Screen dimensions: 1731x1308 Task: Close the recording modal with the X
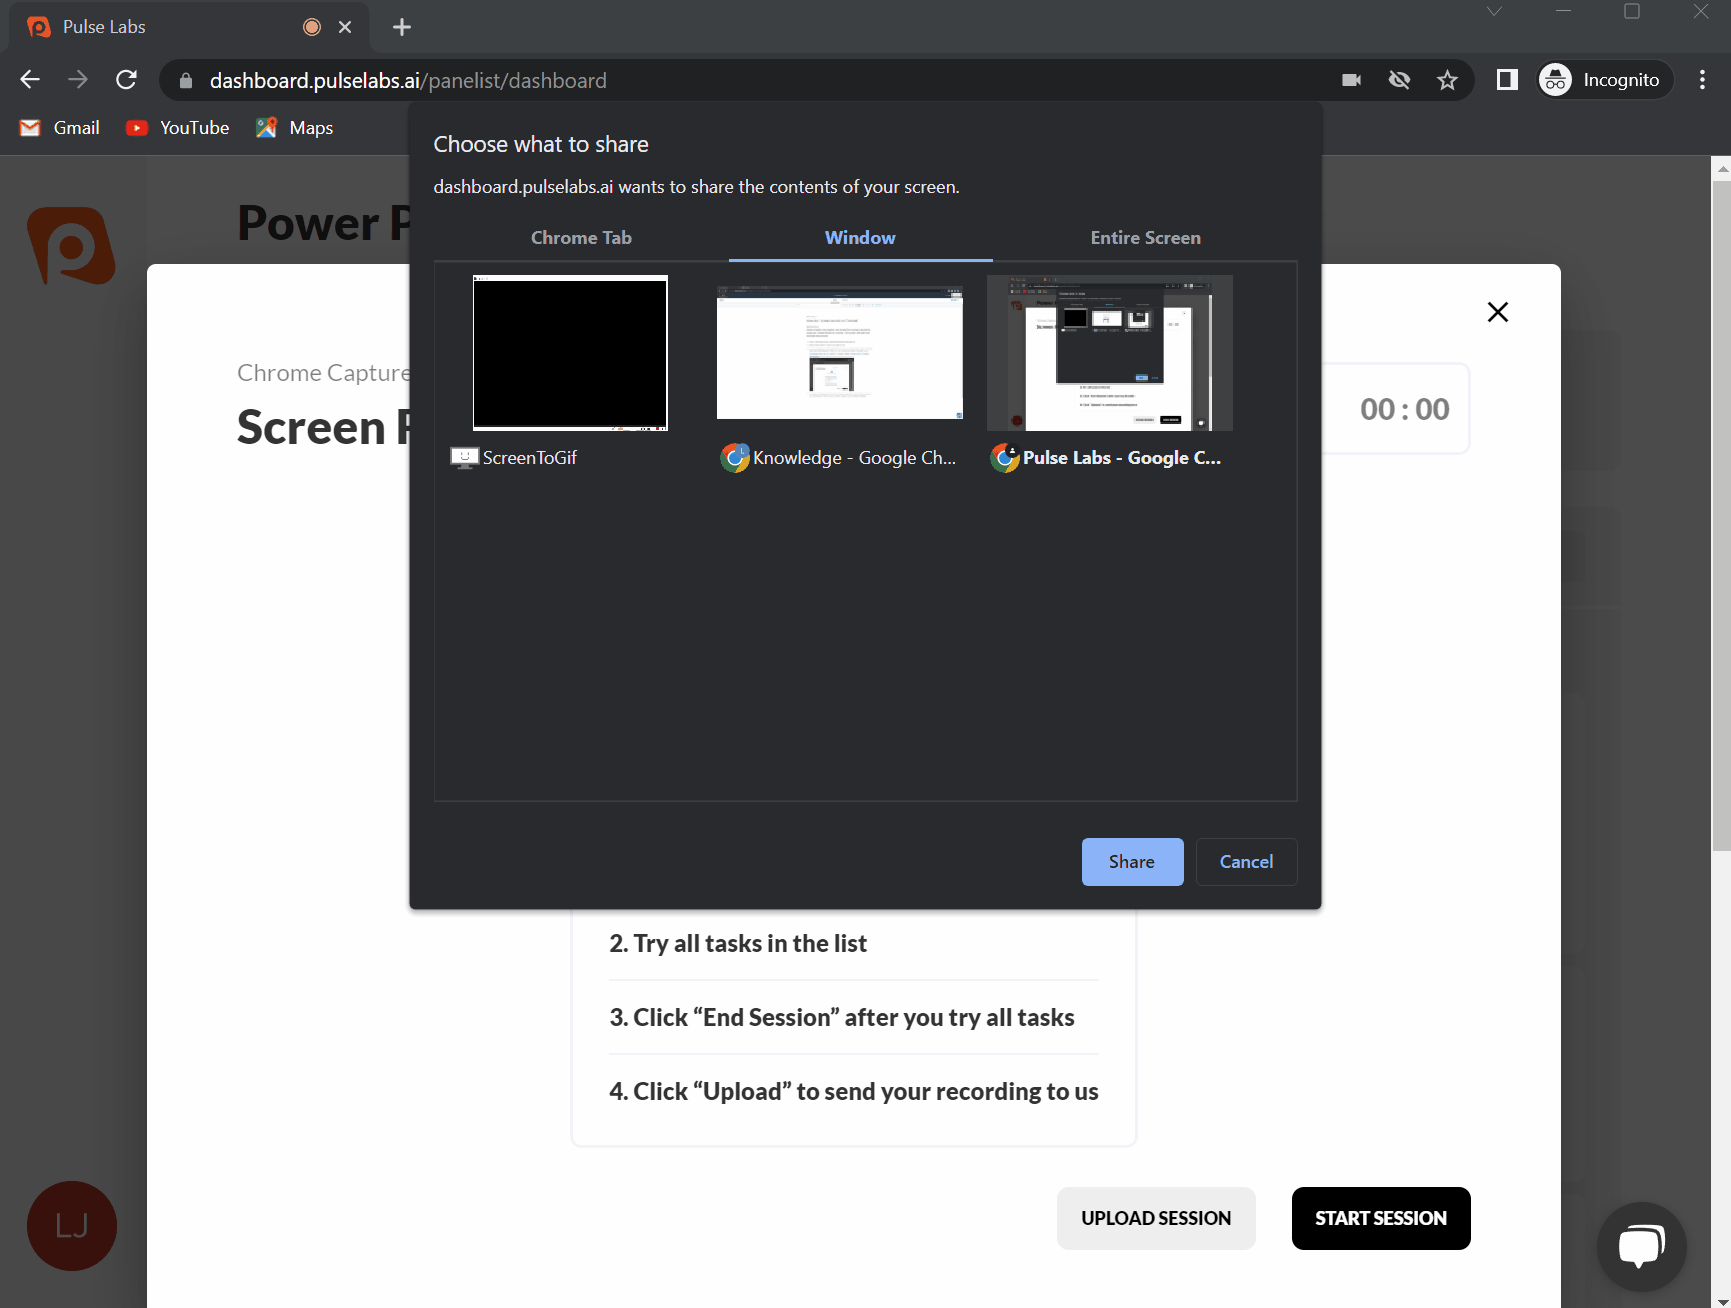(x=1497, y=312)
